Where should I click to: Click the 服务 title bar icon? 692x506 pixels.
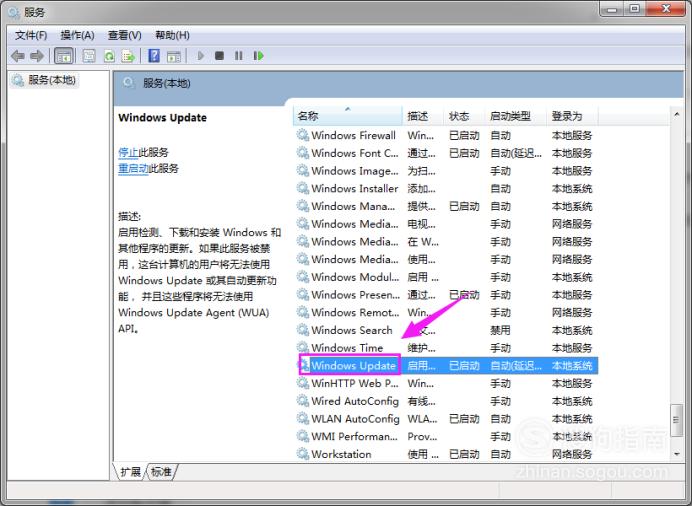coord(14,12)
